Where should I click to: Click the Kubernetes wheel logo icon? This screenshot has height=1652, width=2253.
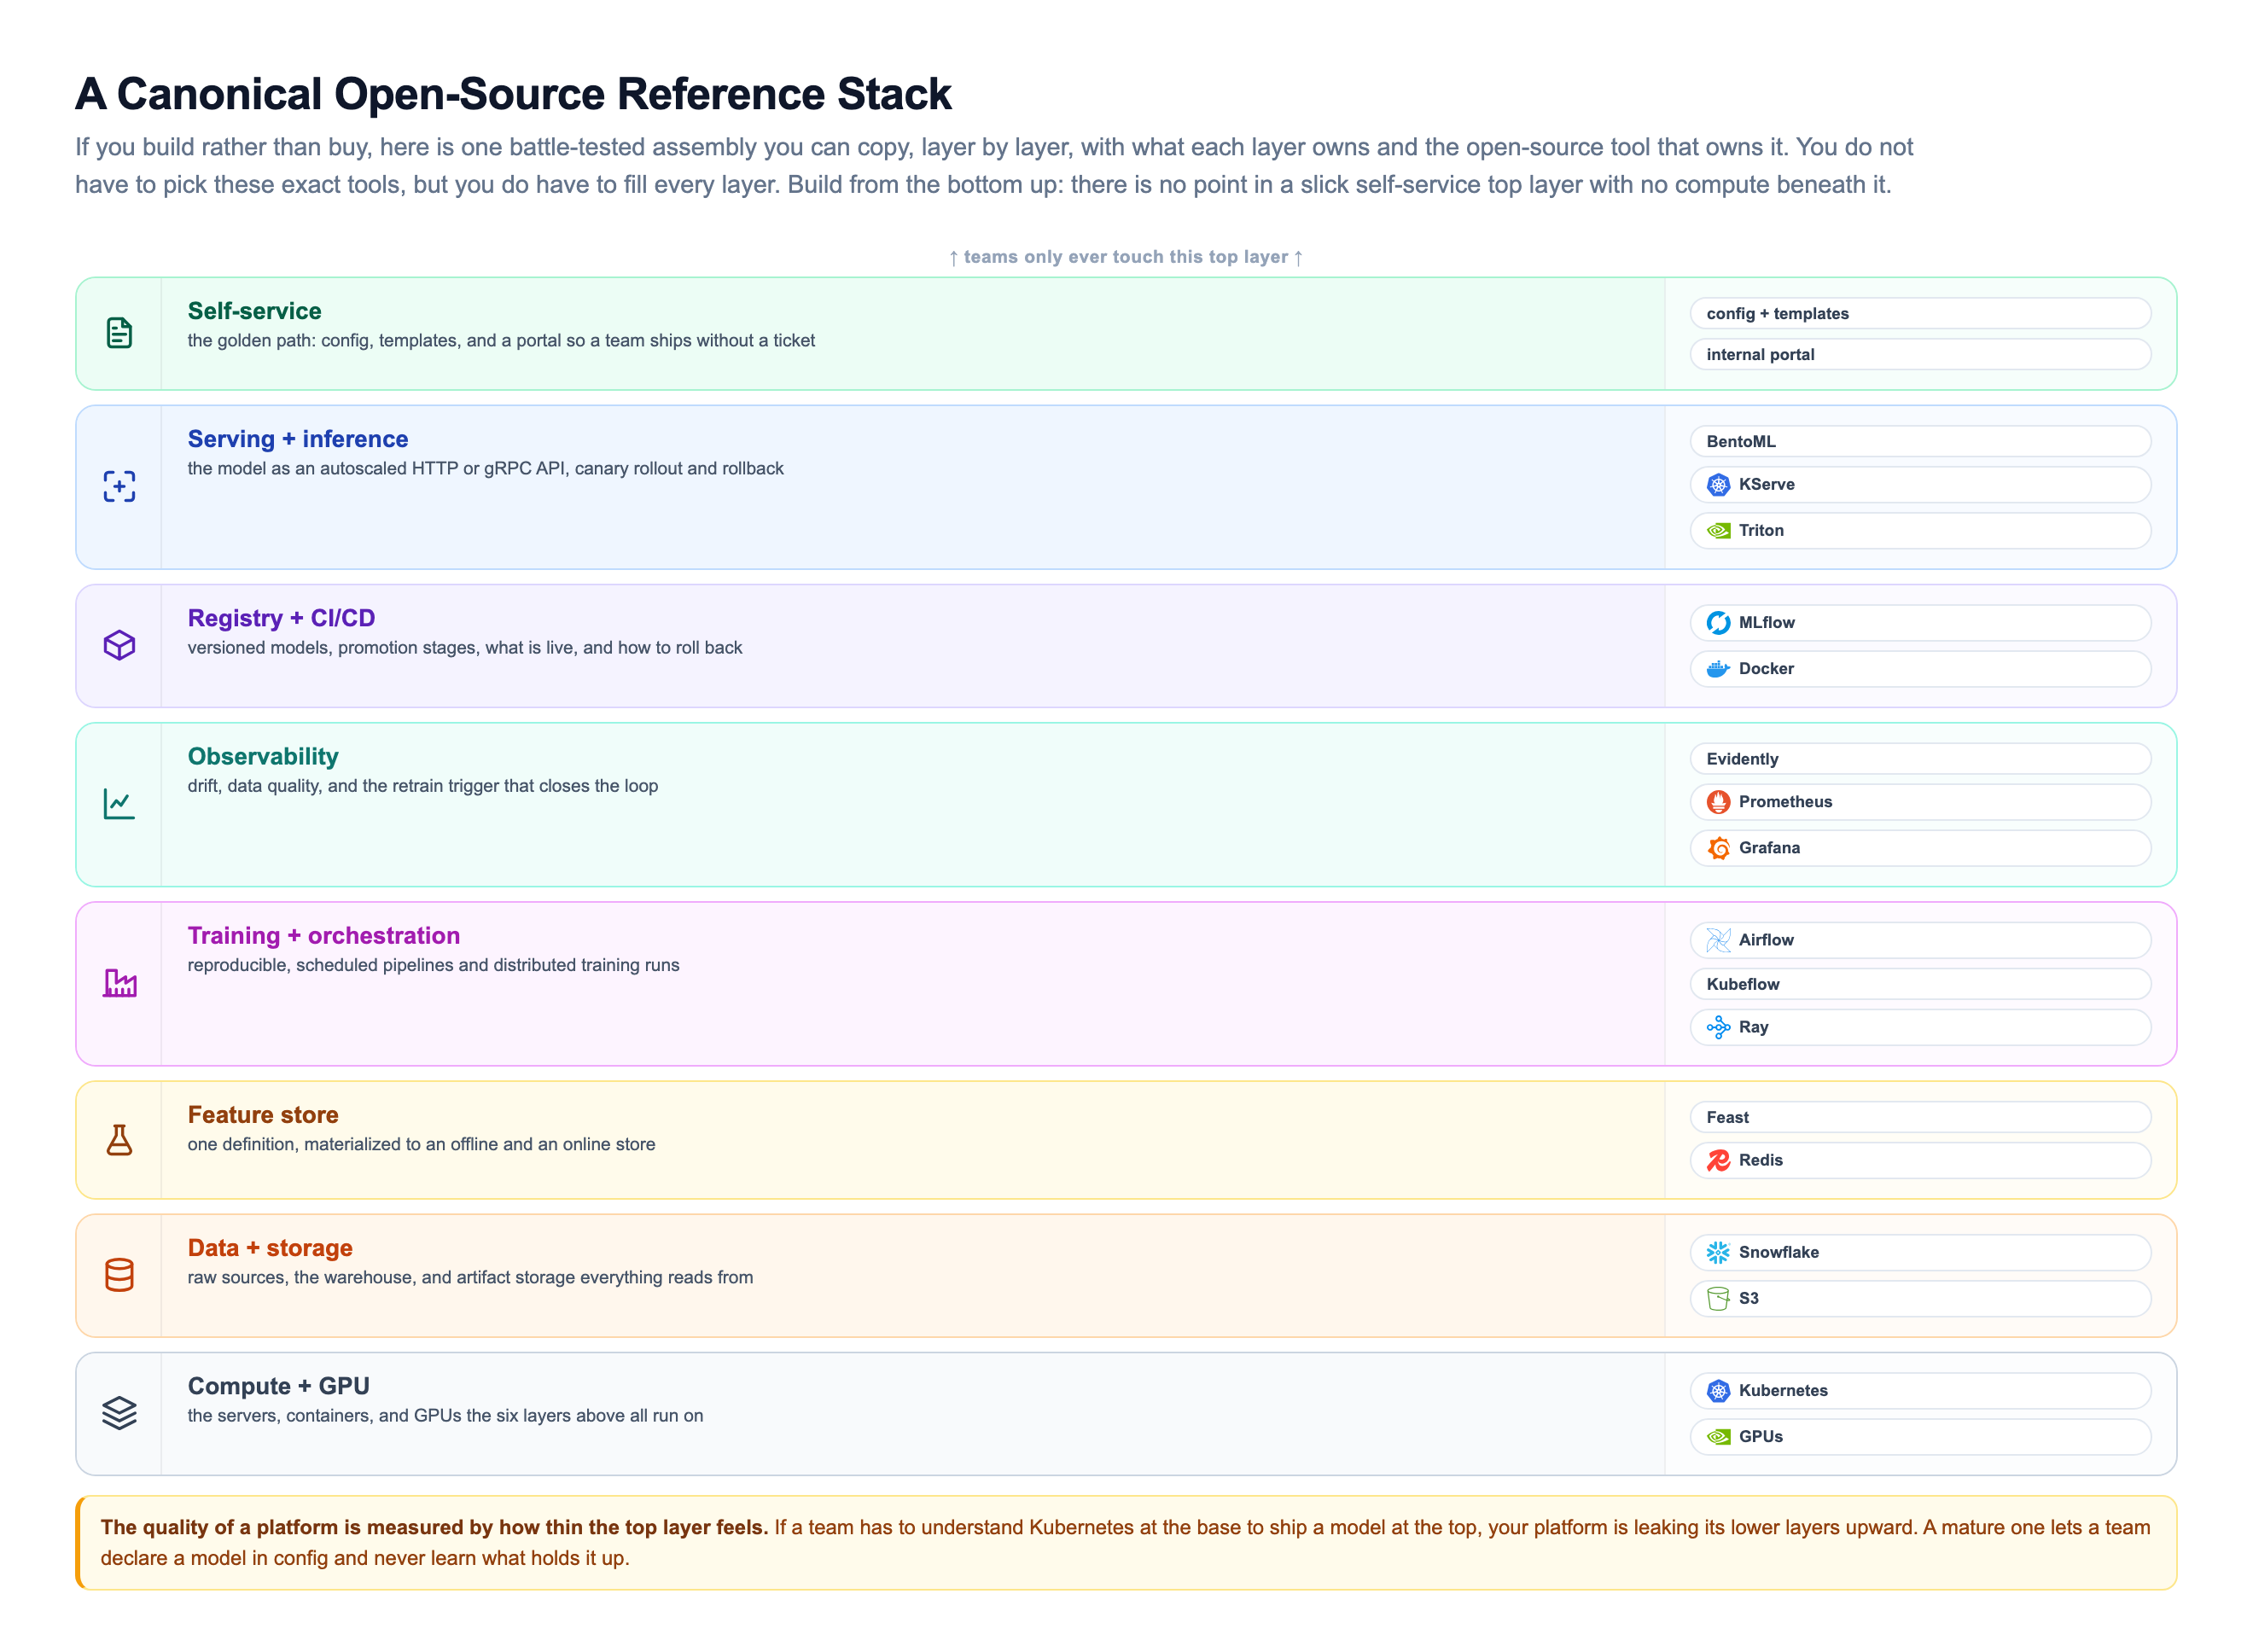1718,1390
